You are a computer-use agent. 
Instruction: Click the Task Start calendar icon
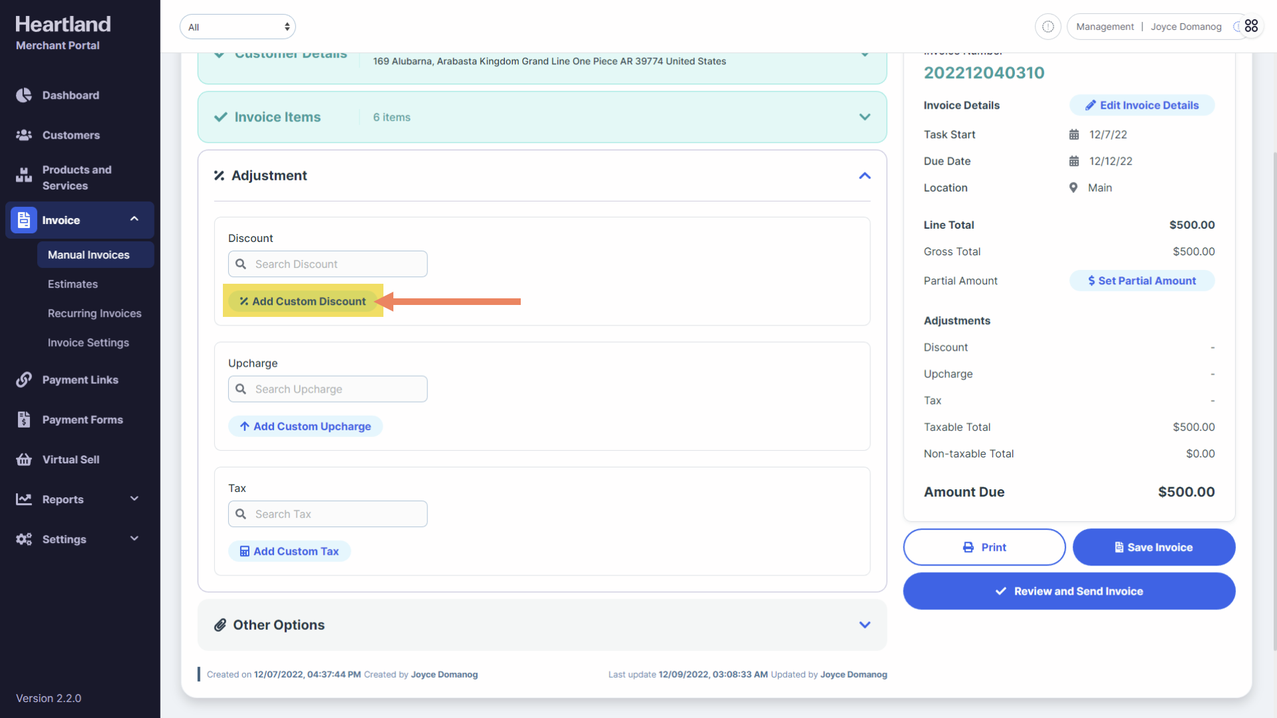(x=1074, y=134)
